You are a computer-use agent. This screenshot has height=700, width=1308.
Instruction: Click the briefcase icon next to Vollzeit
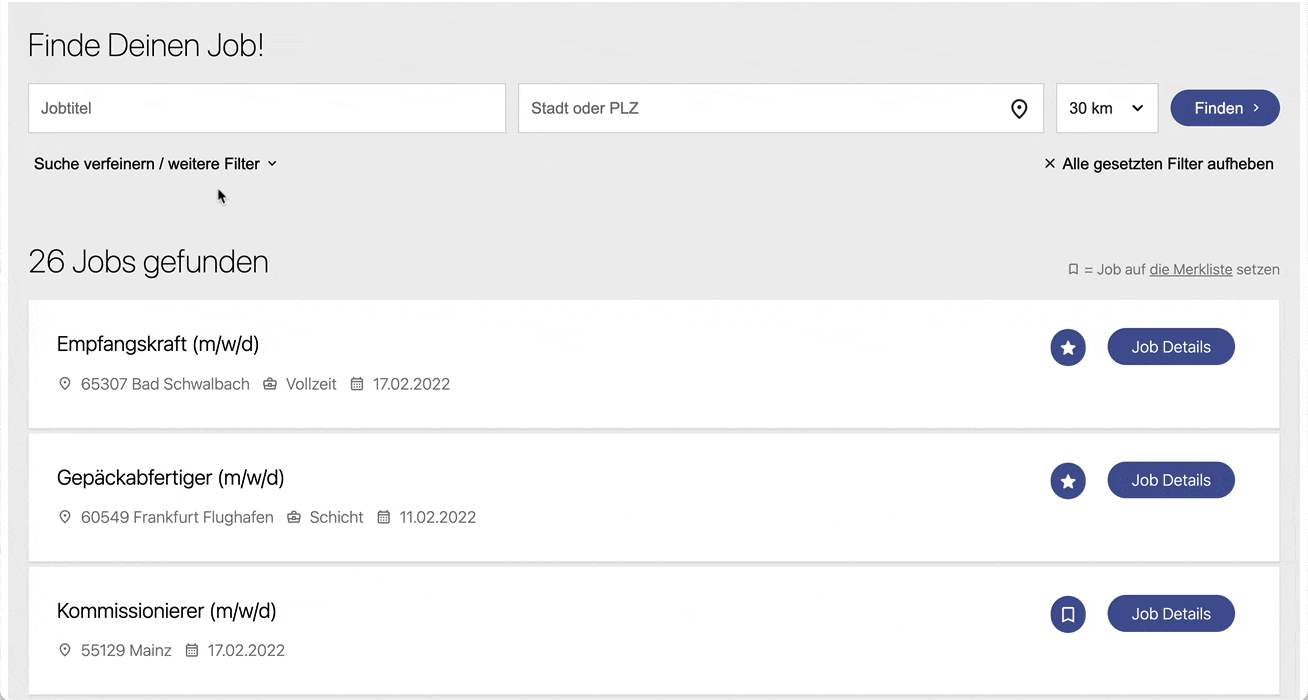click(x=270, y=384)
